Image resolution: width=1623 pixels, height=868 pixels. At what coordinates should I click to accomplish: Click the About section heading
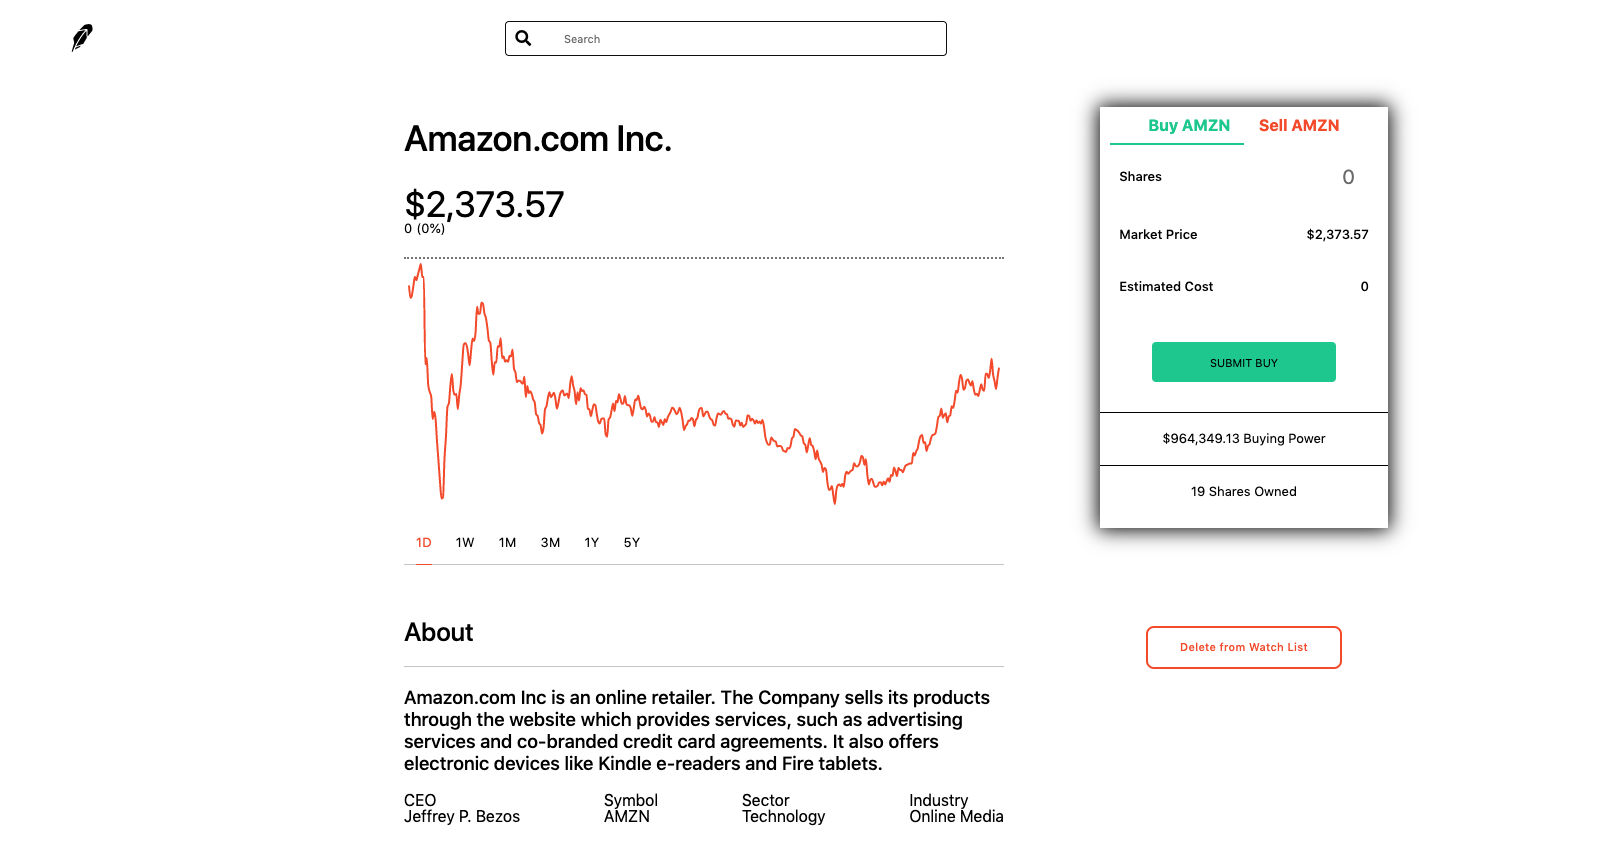pos(438,632)
